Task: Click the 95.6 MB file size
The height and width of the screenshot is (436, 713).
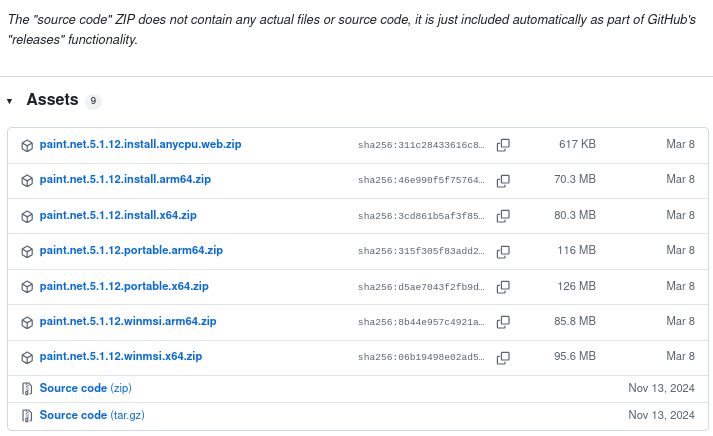Action: point(575,356)
